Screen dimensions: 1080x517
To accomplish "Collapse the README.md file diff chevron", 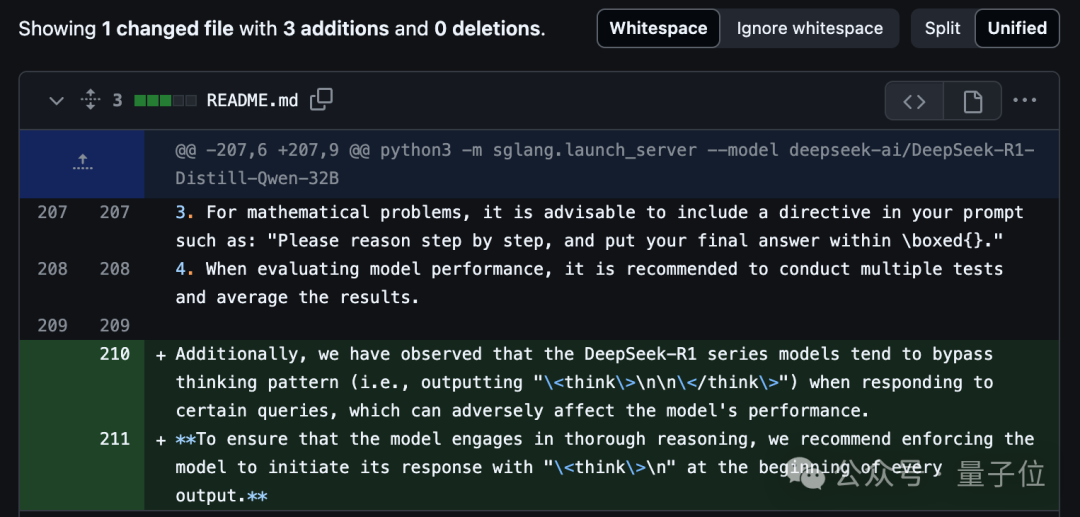I will (x=56, y=101).
